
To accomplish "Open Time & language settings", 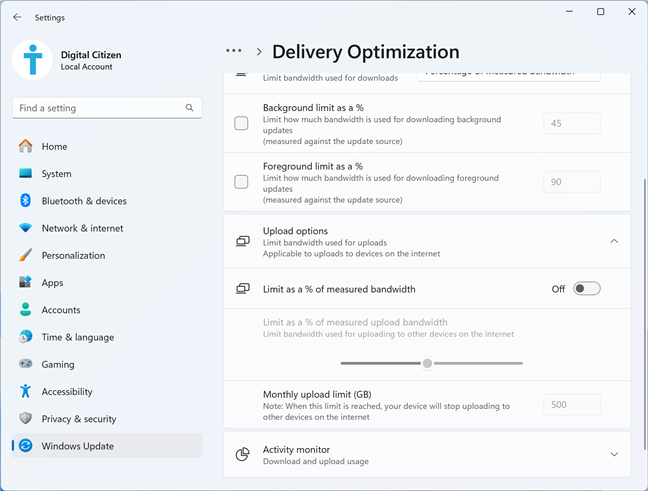I will (x=107, y=337).
